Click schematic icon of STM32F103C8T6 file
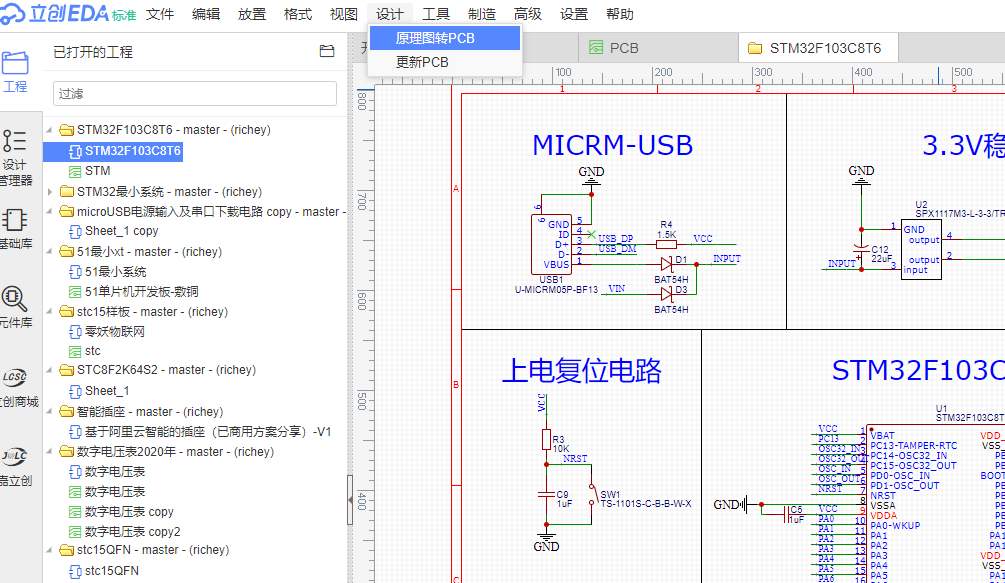Image resolution: width=1005 pixels, height=583 pixels. click(x=75, y=151)
